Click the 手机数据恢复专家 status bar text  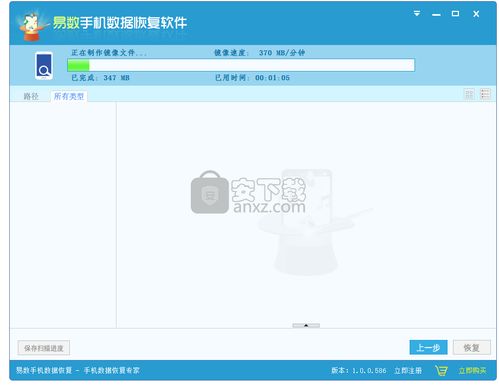[111, 370]
